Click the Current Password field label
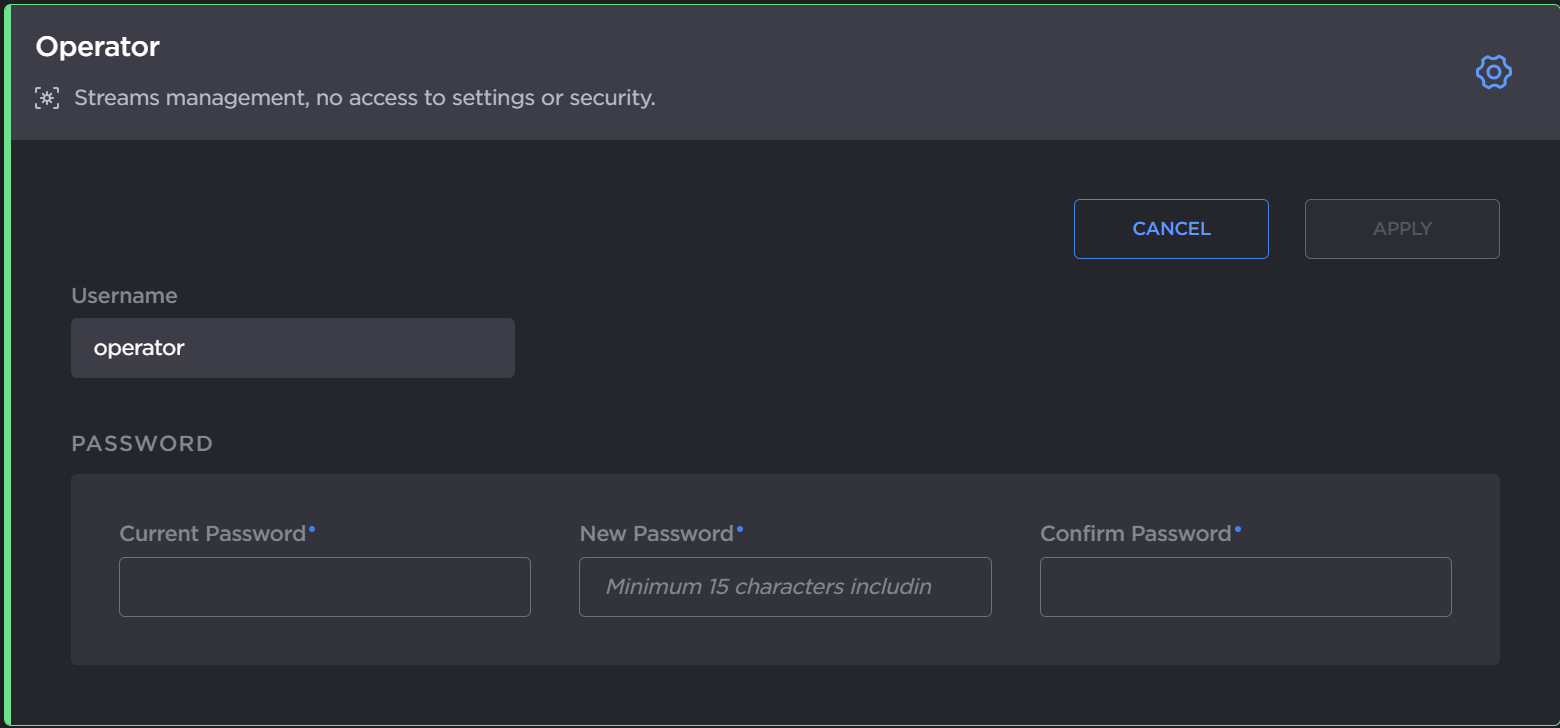This screenshot has height=728, width=1560. [210, 533]
